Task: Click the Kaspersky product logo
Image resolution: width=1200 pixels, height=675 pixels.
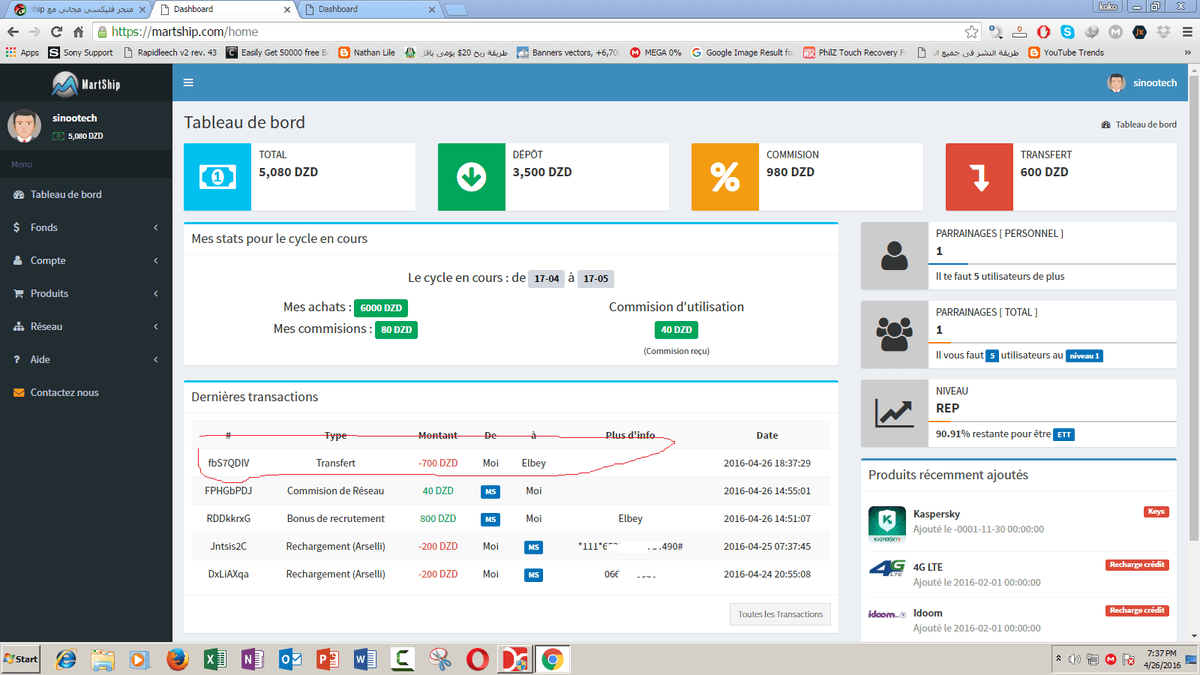Action: (885, 523)
